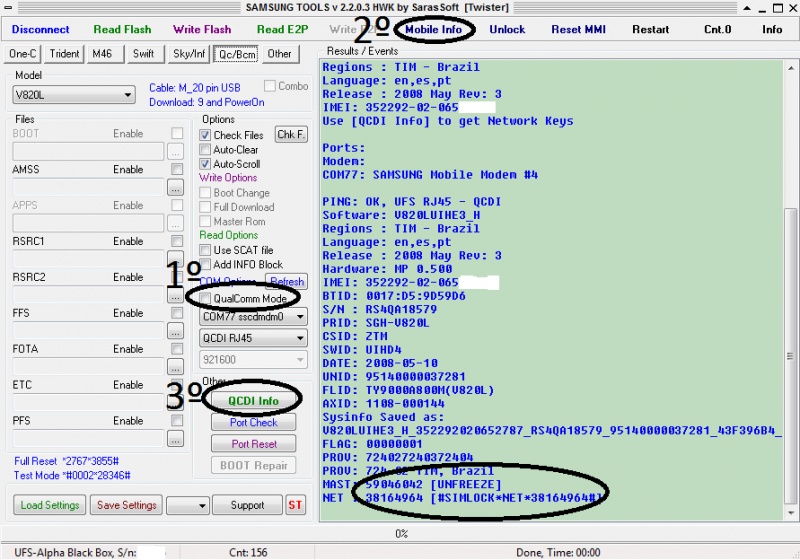Click the QCDI Info button
800x560 pixels.
click(254, 401)
